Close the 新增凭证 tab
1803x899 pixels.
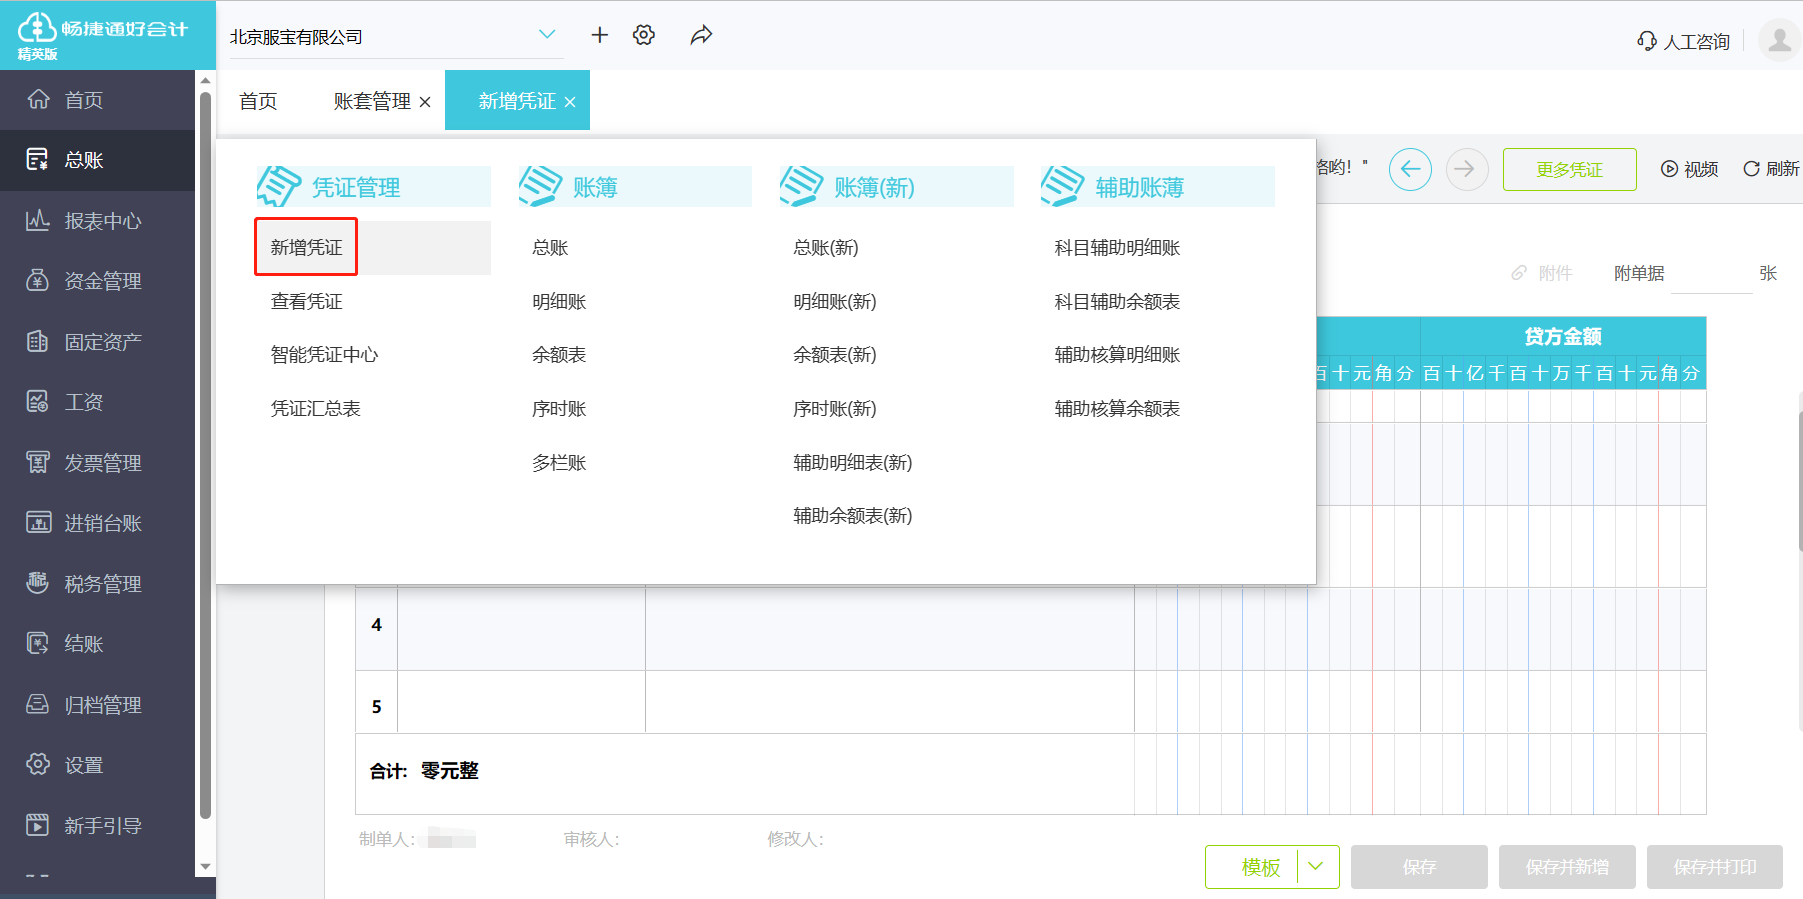570,102
